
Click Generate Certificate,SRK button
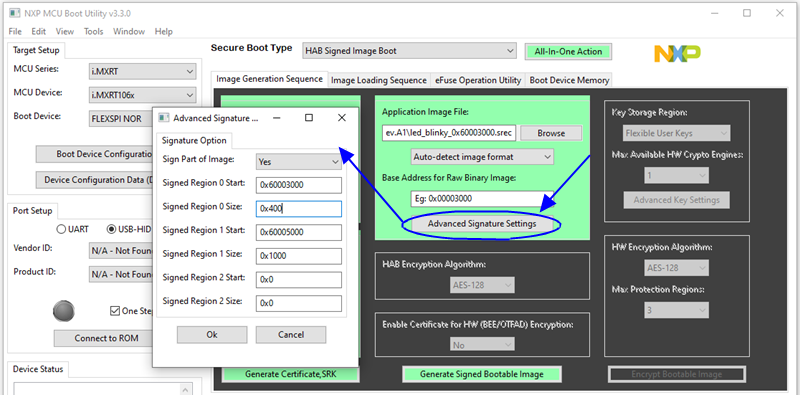coord(291,374)
